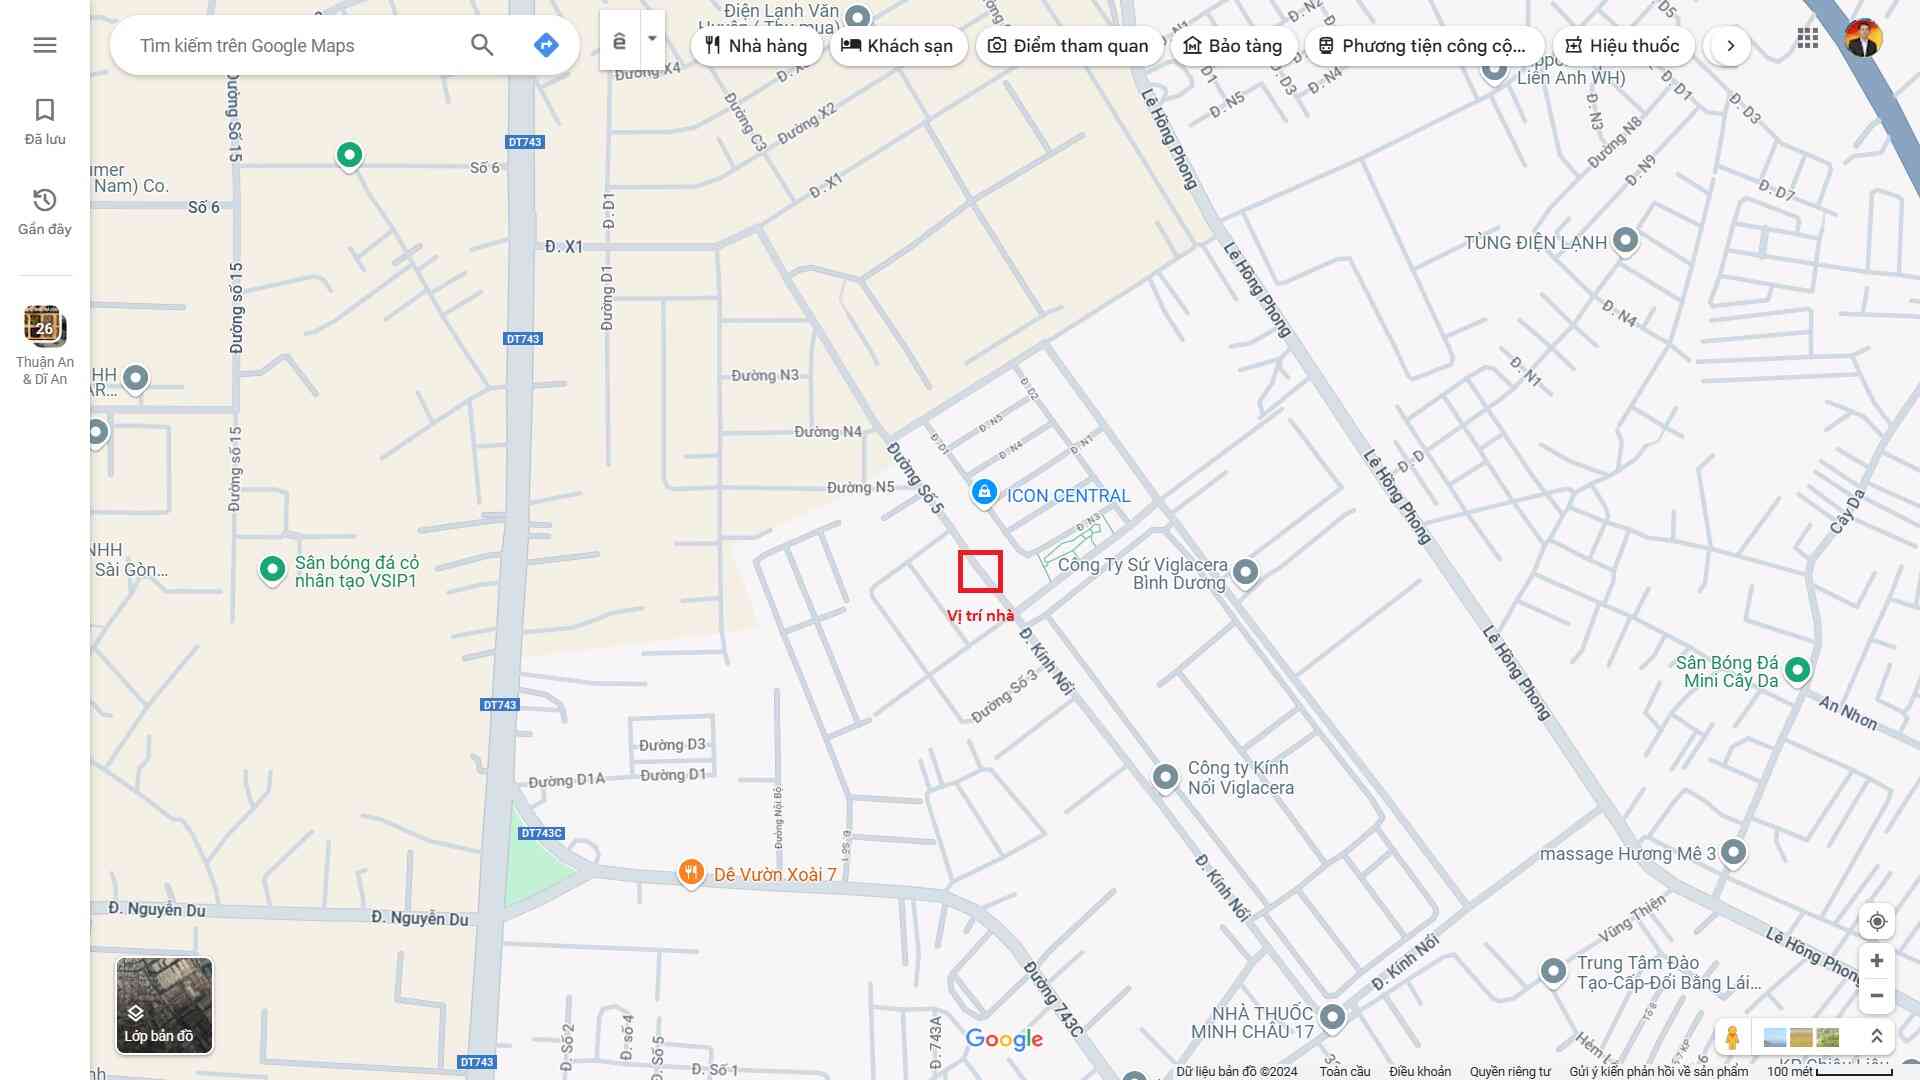The height and width of the screenshot is (1080, 1920).
Task: Click the Quyền riêng tư link
Action: (1509, 1071)
